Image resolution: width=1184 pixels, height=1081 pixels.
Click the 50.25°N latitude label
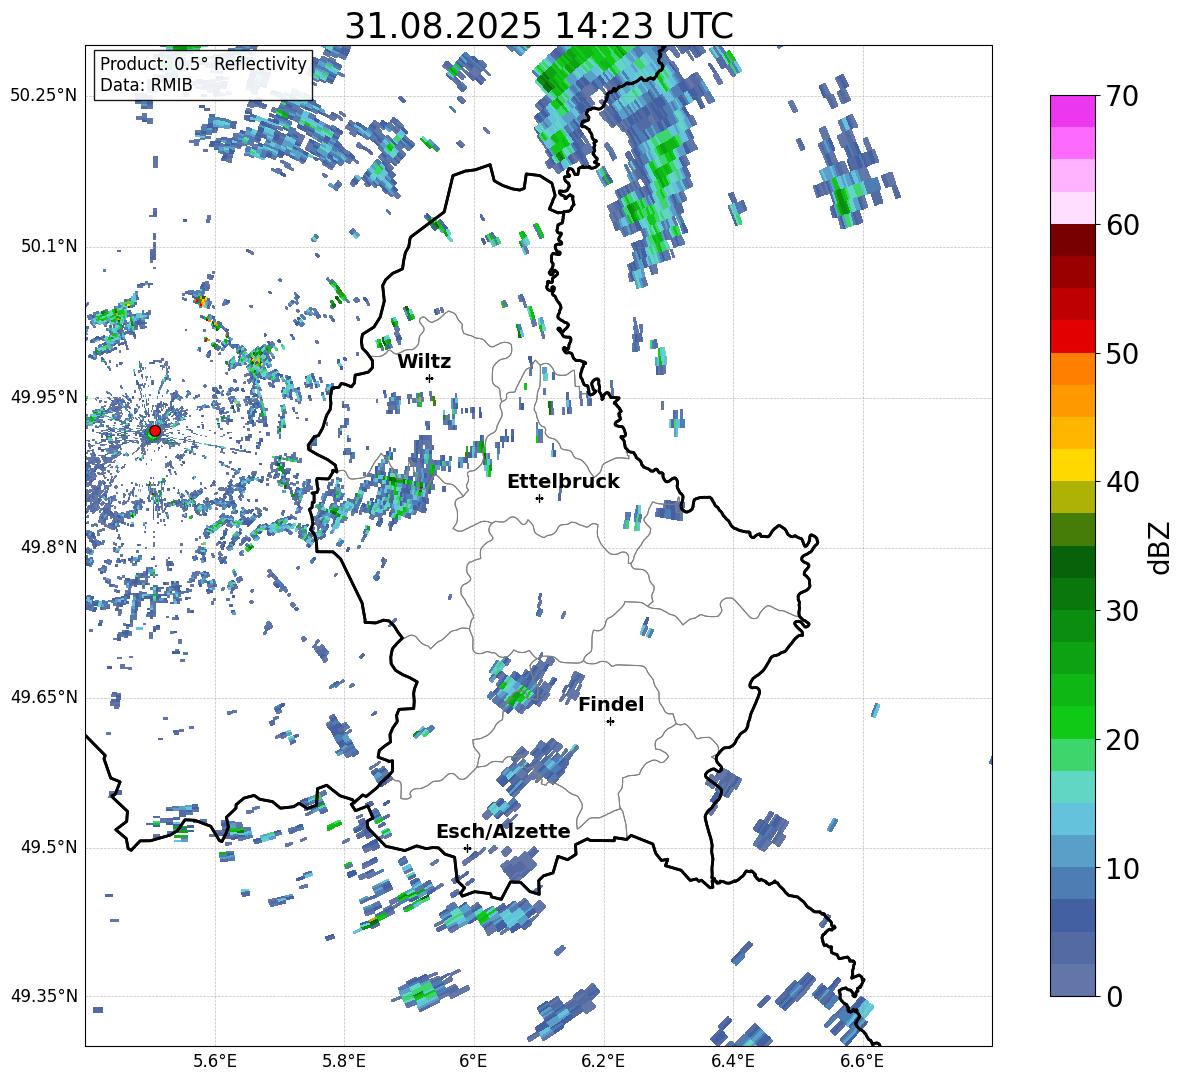point(44,96)
